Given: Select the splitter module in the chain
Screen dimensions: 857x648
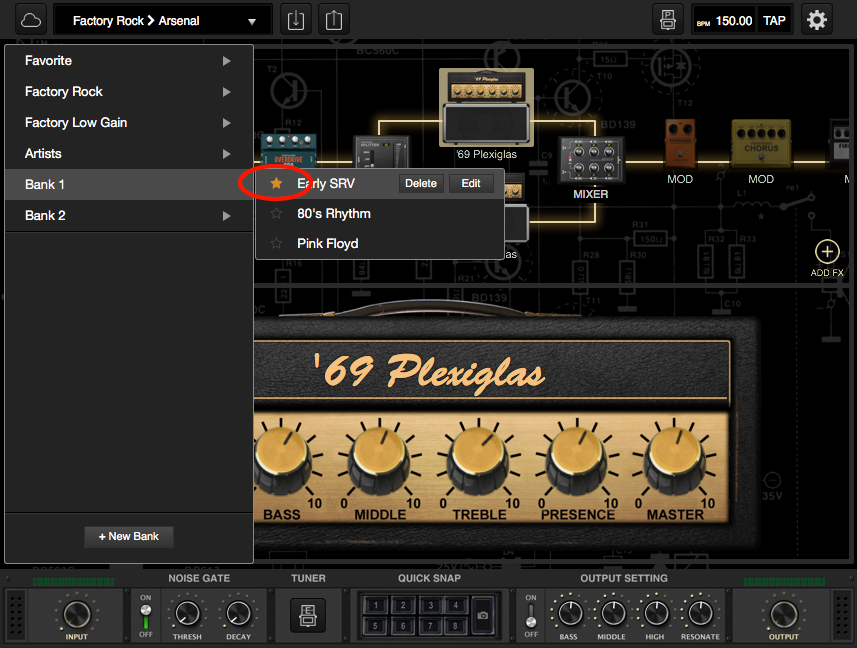Looking at the screenshot, I should tap(381, 152).
